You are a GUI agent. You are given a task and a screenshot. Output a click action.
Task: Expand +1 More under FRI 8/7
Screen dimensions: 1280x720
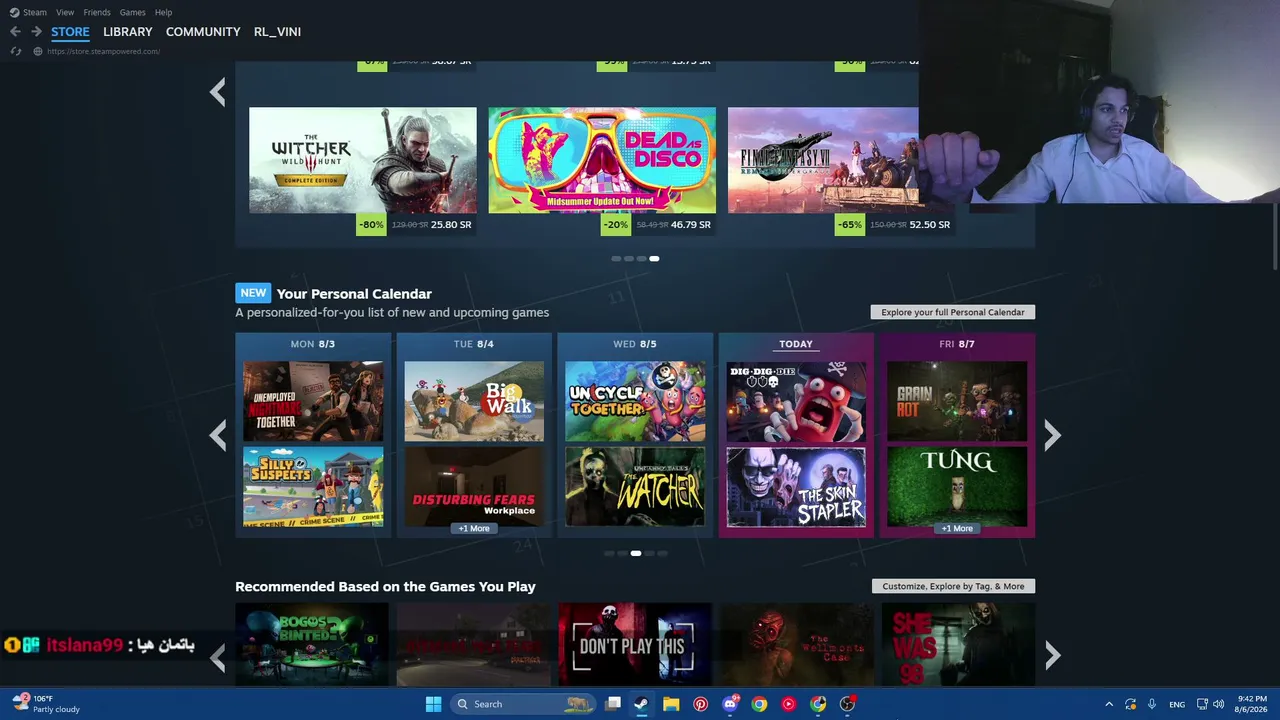pyautogui.click(x=957, y=528)
